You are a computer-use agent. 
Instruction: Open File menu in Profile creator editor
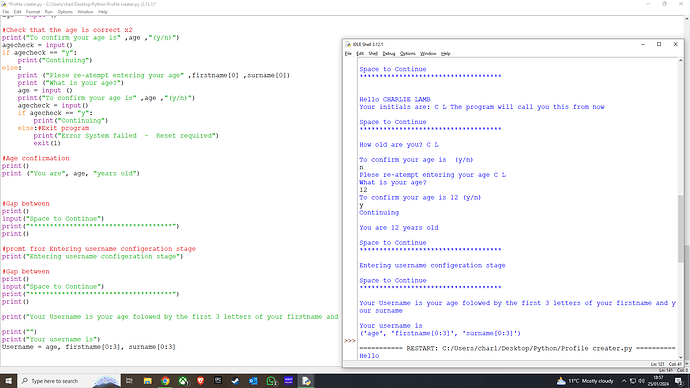6,12
